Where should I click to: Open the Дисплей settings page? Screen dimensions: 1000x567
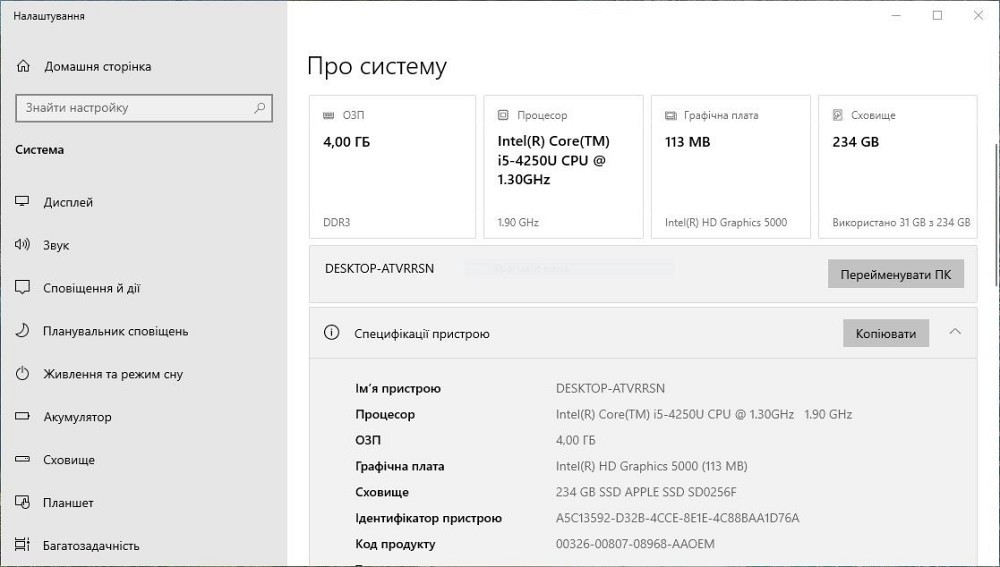point(68,202)
